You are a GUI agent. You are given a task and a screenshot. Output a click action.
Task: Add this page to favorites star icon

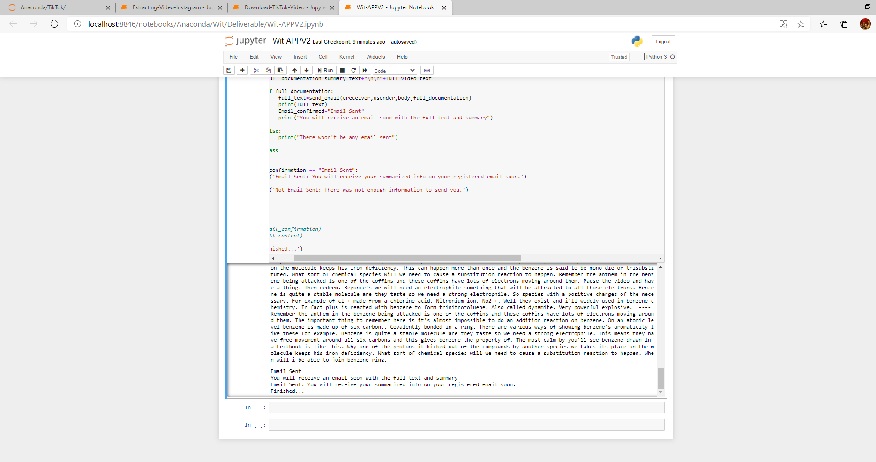point(801,24)
